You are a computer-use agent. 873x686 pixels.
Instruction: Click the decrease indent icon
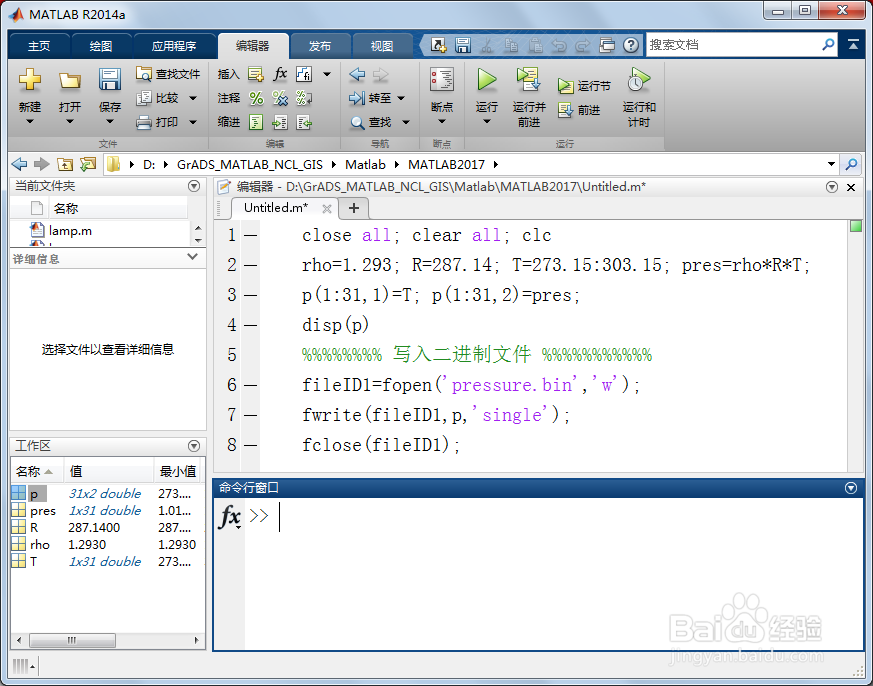click(x=304, y=122)
